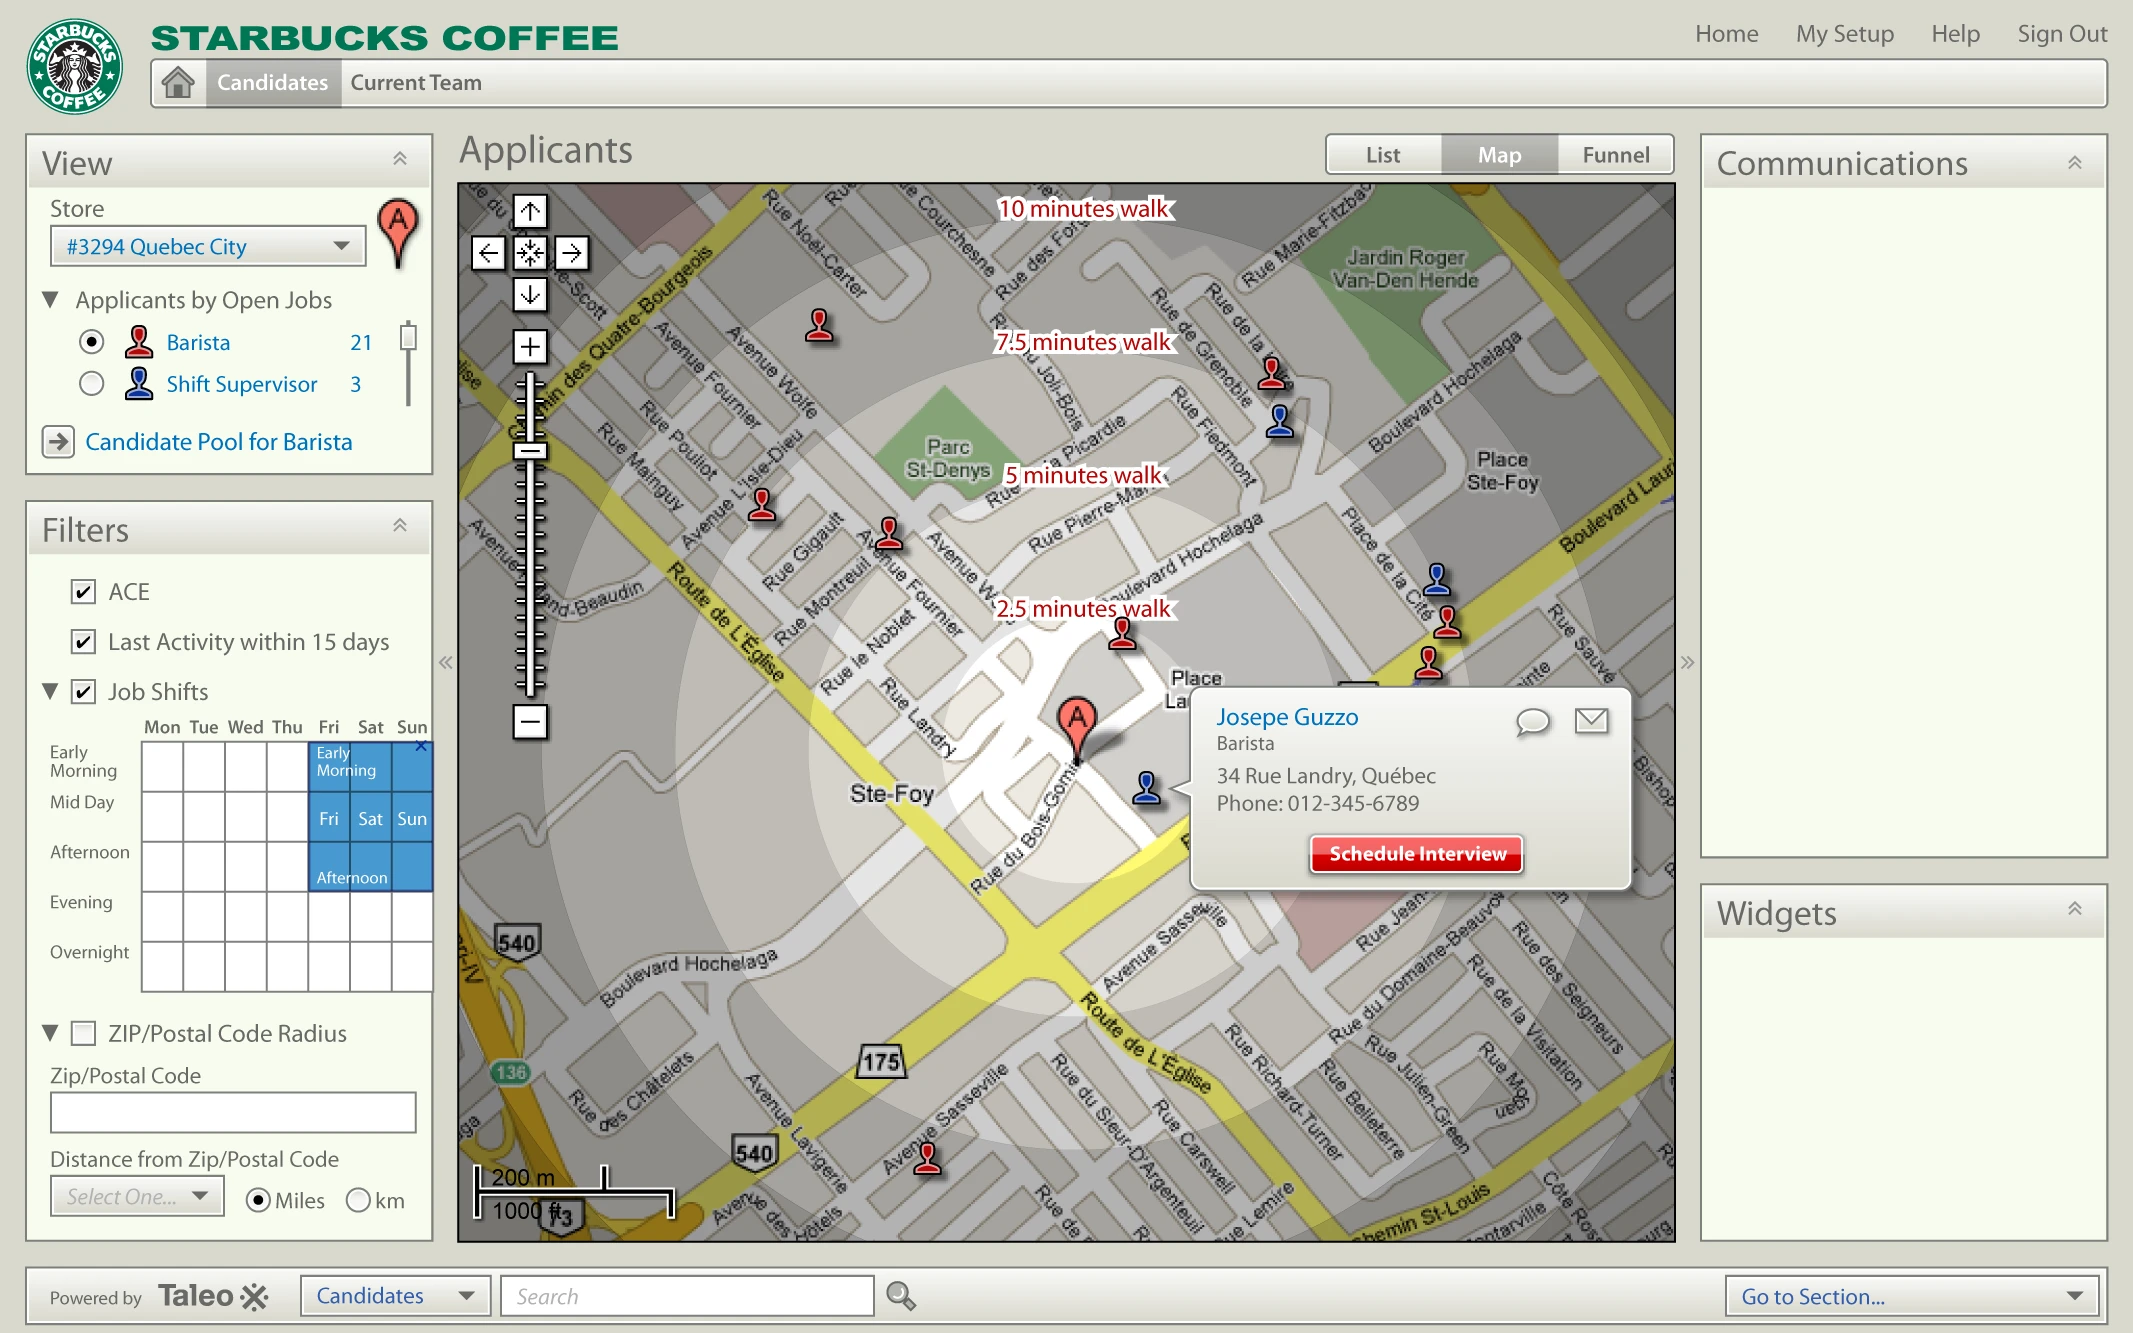The height and width of the screenshot is (1333, 2133).
Task: Open My Setup
Action: click(1844, 34)
